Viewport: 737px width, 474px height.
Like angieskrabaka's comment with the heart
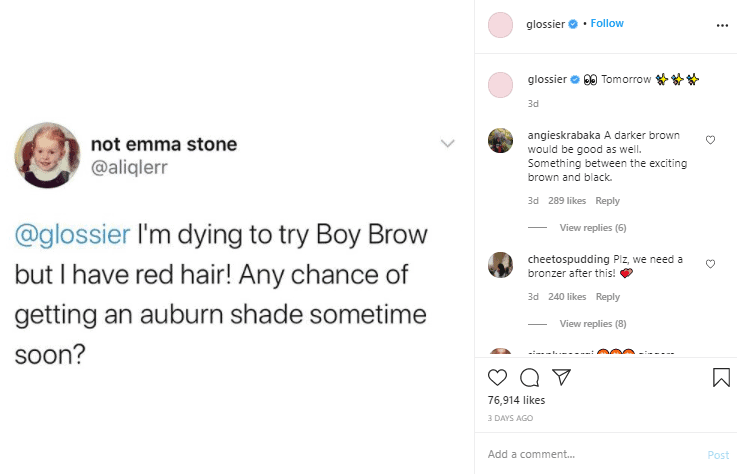(x=710, y=140)
